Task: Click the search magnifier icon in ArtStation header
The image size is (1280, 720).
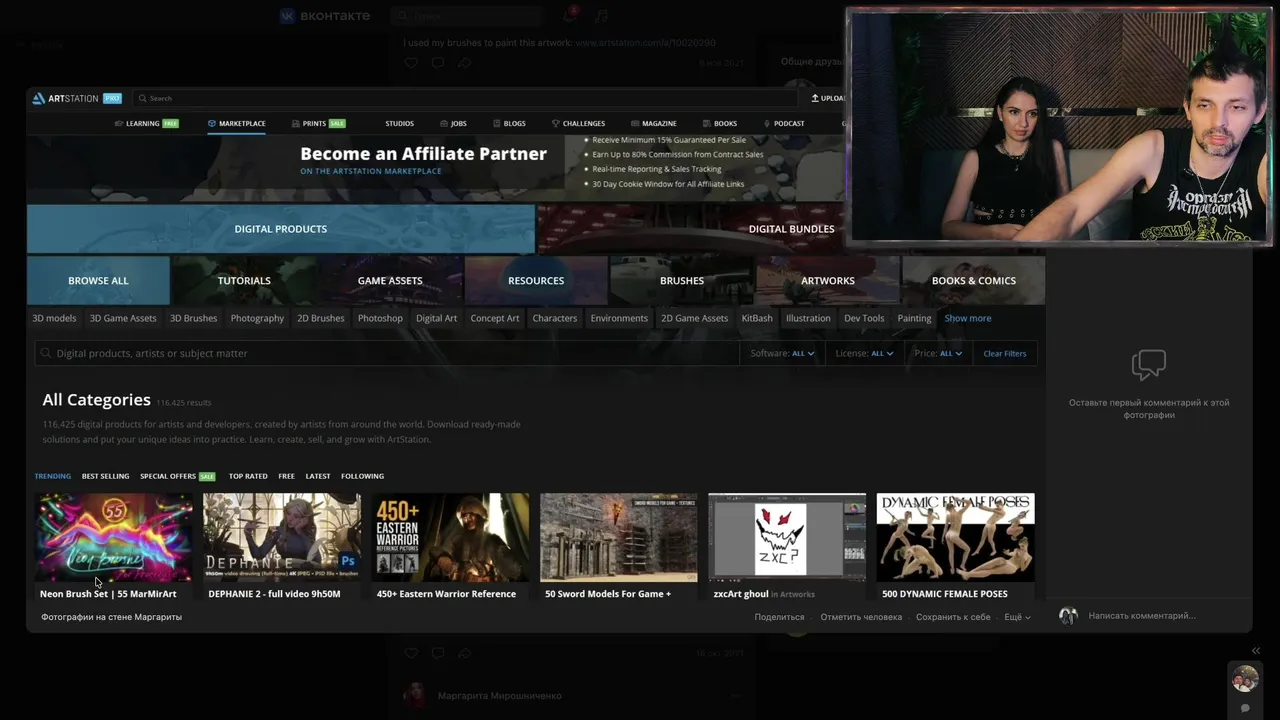Action: 142,98
